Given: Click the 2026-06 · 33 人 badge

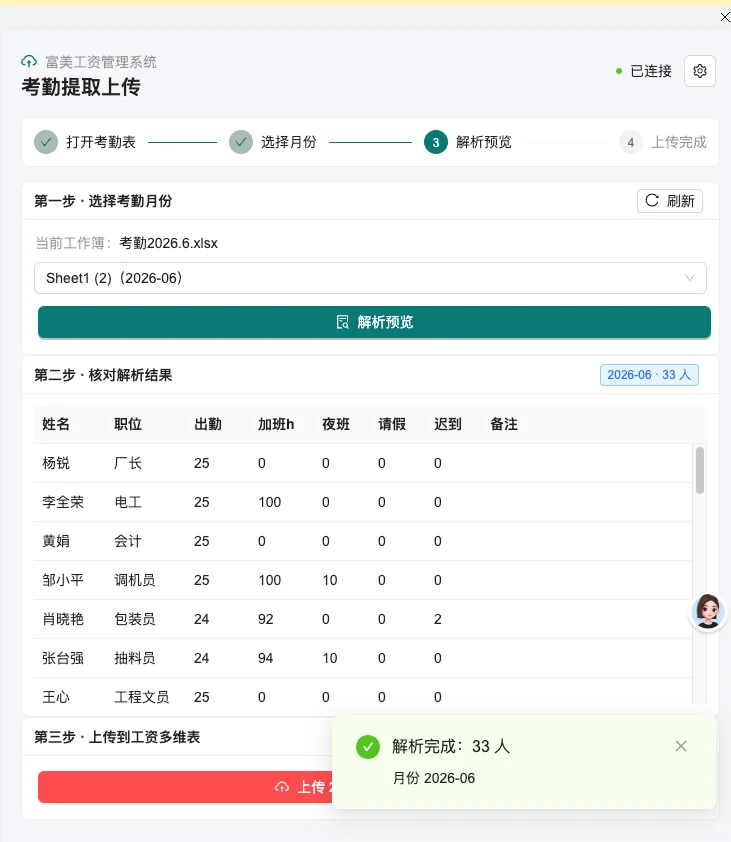Looking at the screenshot, I should (x=649, y=375).
